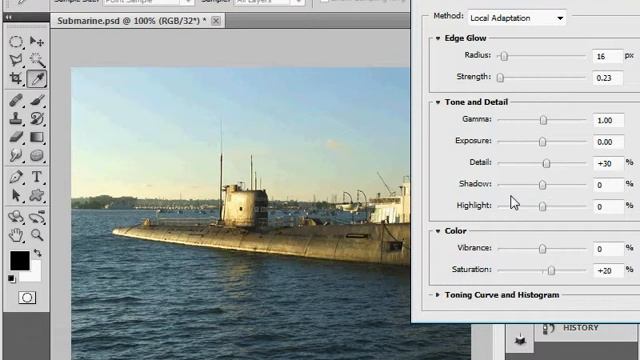Select the Sponge tool
This screenshot has height=360, width=640.
[x=37, y=156]
